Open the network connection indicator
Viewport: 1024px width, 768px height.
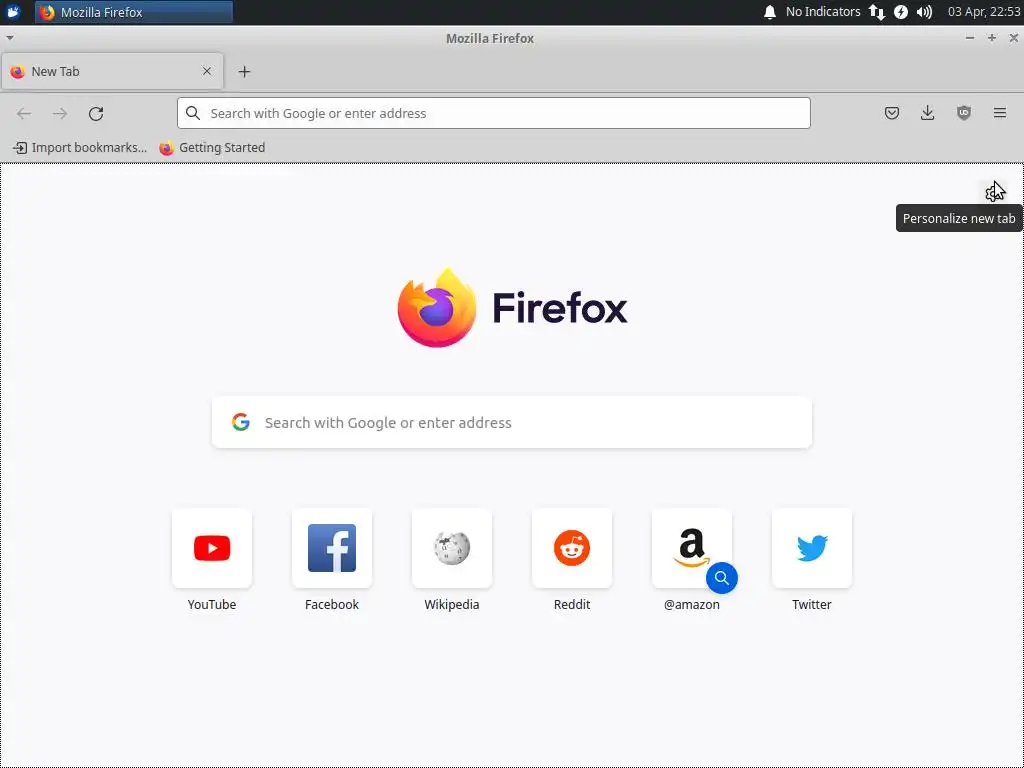click(x=877, y=12)
